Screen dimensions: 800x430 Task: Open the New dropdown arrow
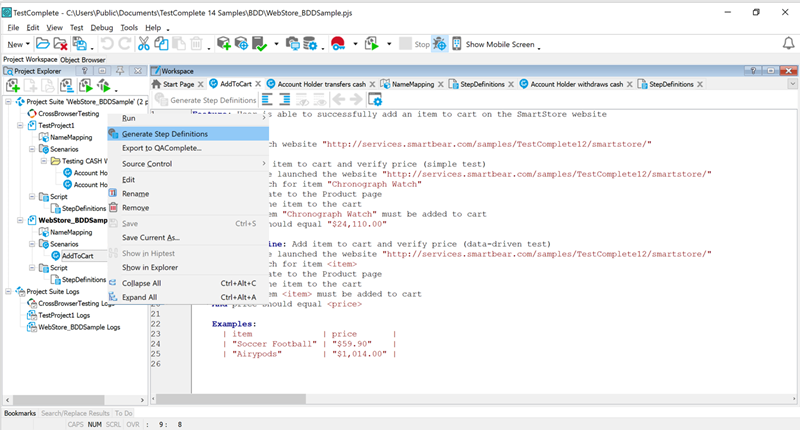click(28, 44)
